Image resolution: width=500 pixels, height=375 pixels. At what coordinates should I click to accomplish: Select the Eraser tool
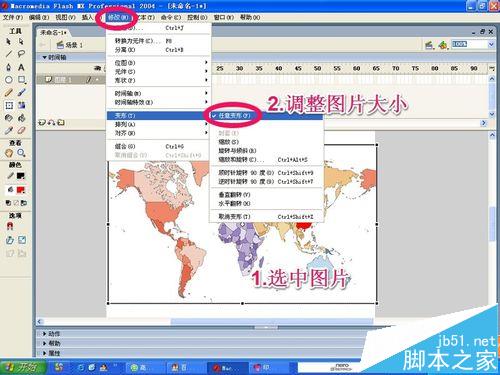(x=21, y=131)
